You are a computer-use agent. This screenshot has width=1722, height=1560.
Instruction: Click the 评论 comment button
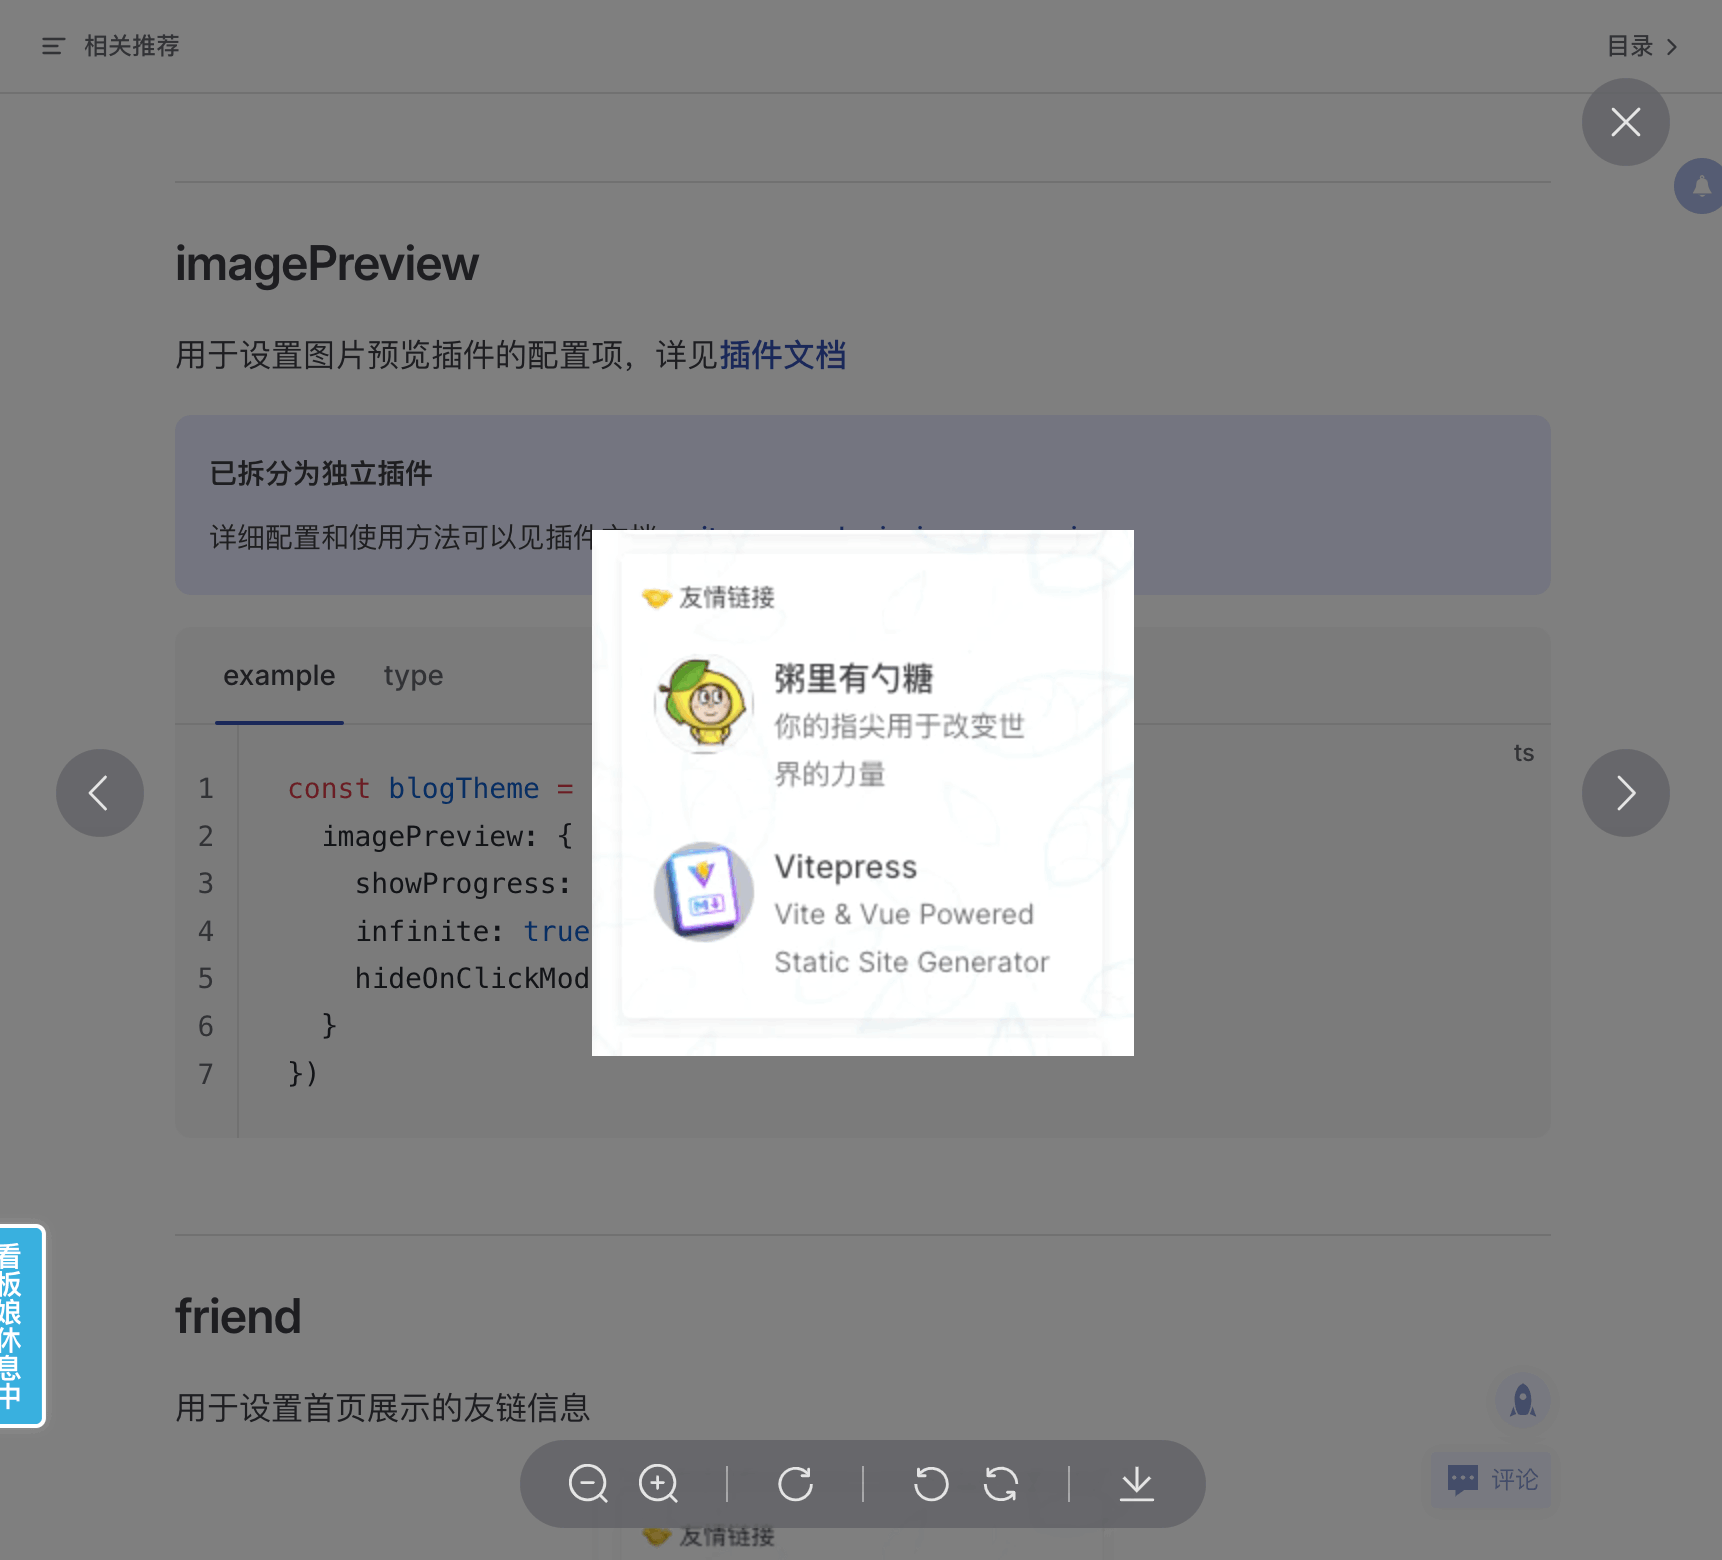coord(1492,1479)
